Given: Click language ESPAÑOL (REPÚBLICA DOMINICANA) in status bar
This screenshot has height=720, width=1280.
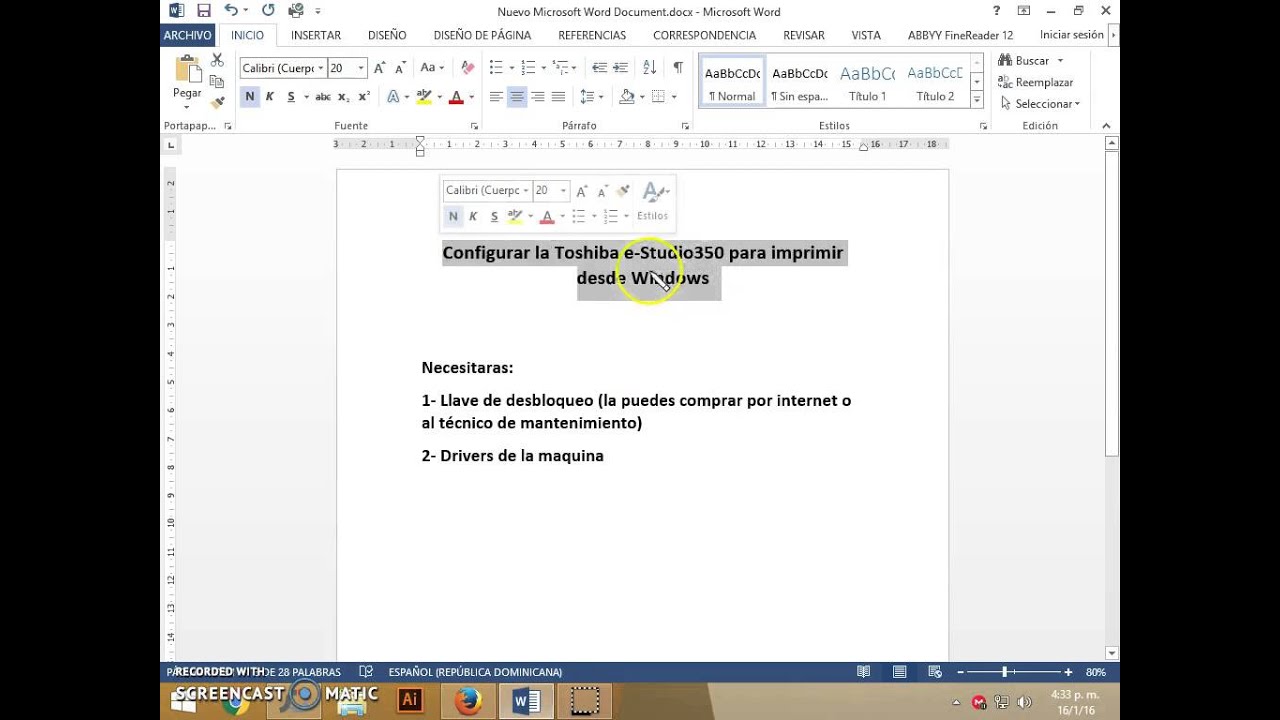Looking at the screenshot, I should 475,672.
